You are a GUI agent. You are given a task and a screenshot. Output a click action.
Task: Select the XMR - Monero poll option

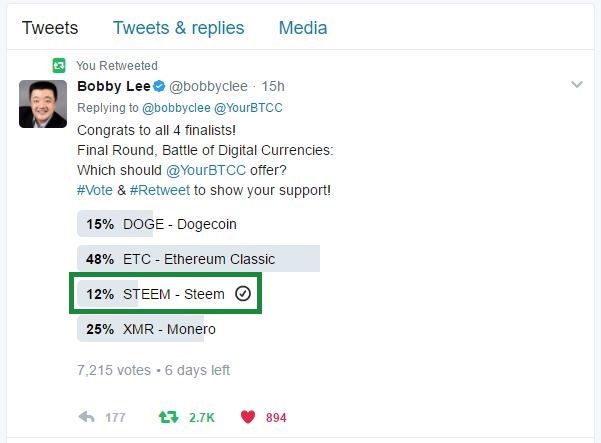168,328
